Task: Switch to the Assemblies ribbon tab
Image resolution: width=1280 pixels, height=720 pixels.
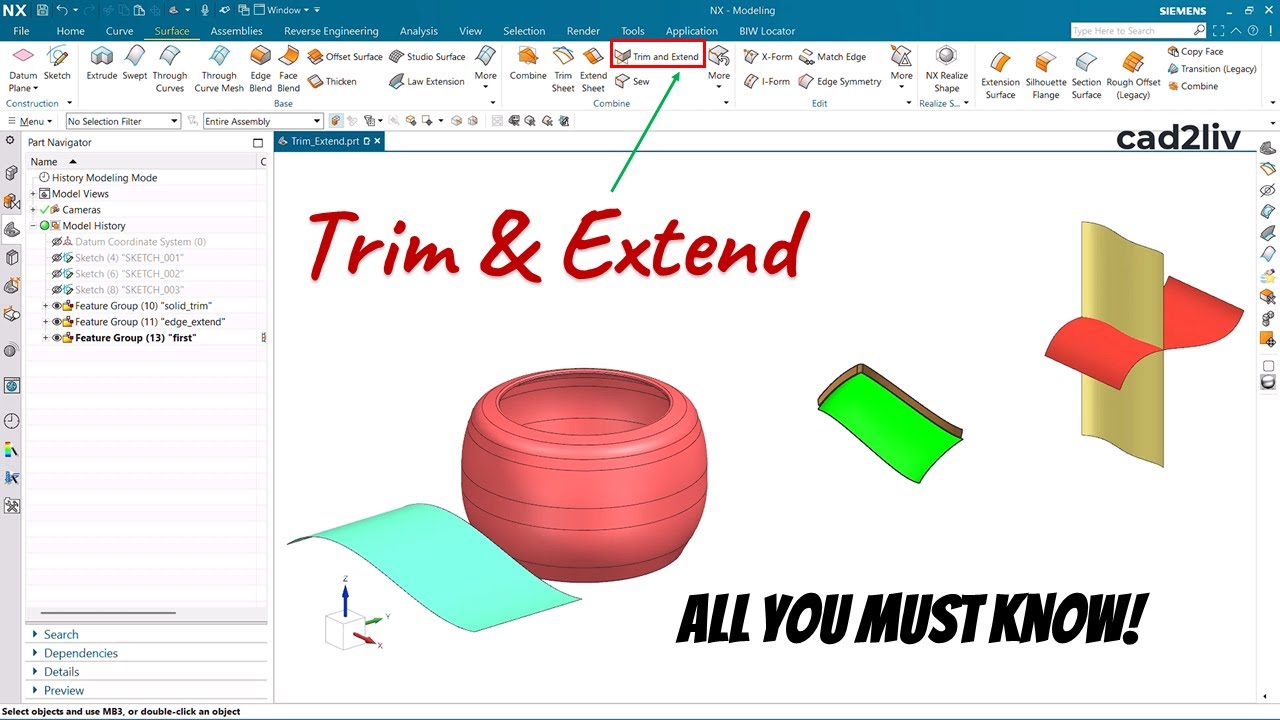Action: (x=236, y=31)
